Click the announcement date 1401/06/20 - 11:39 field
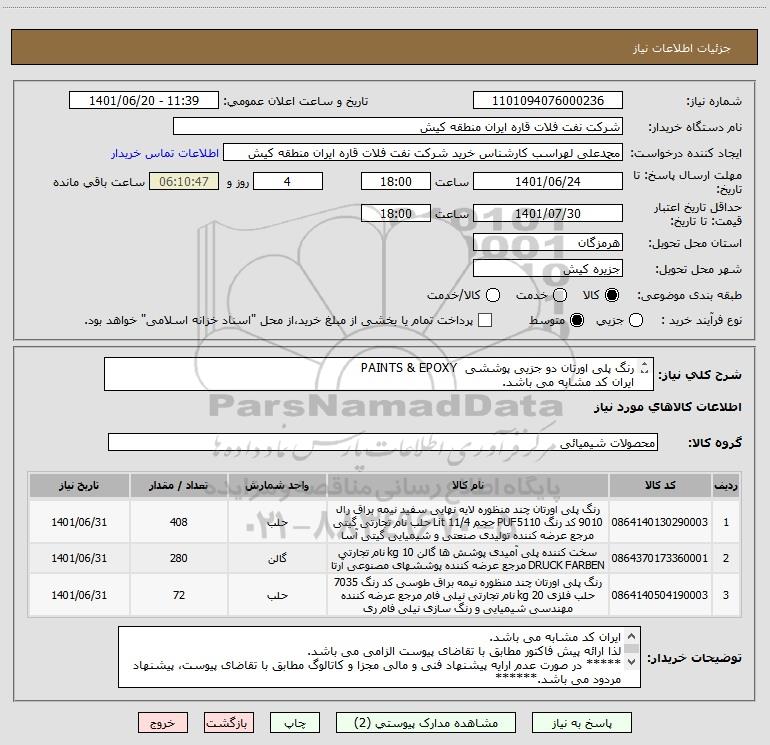770x745 pixels. pyautogui.click(x=144, y=101)
